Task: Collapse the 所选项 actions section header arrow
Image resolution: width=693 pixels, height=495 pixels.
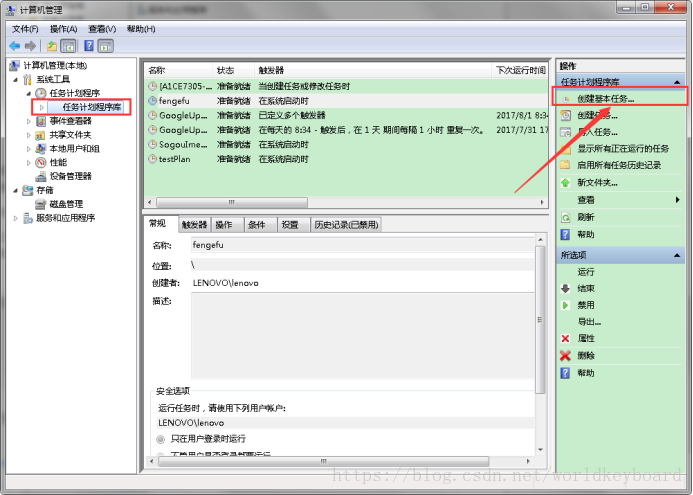Action: [x=677, y=255]
